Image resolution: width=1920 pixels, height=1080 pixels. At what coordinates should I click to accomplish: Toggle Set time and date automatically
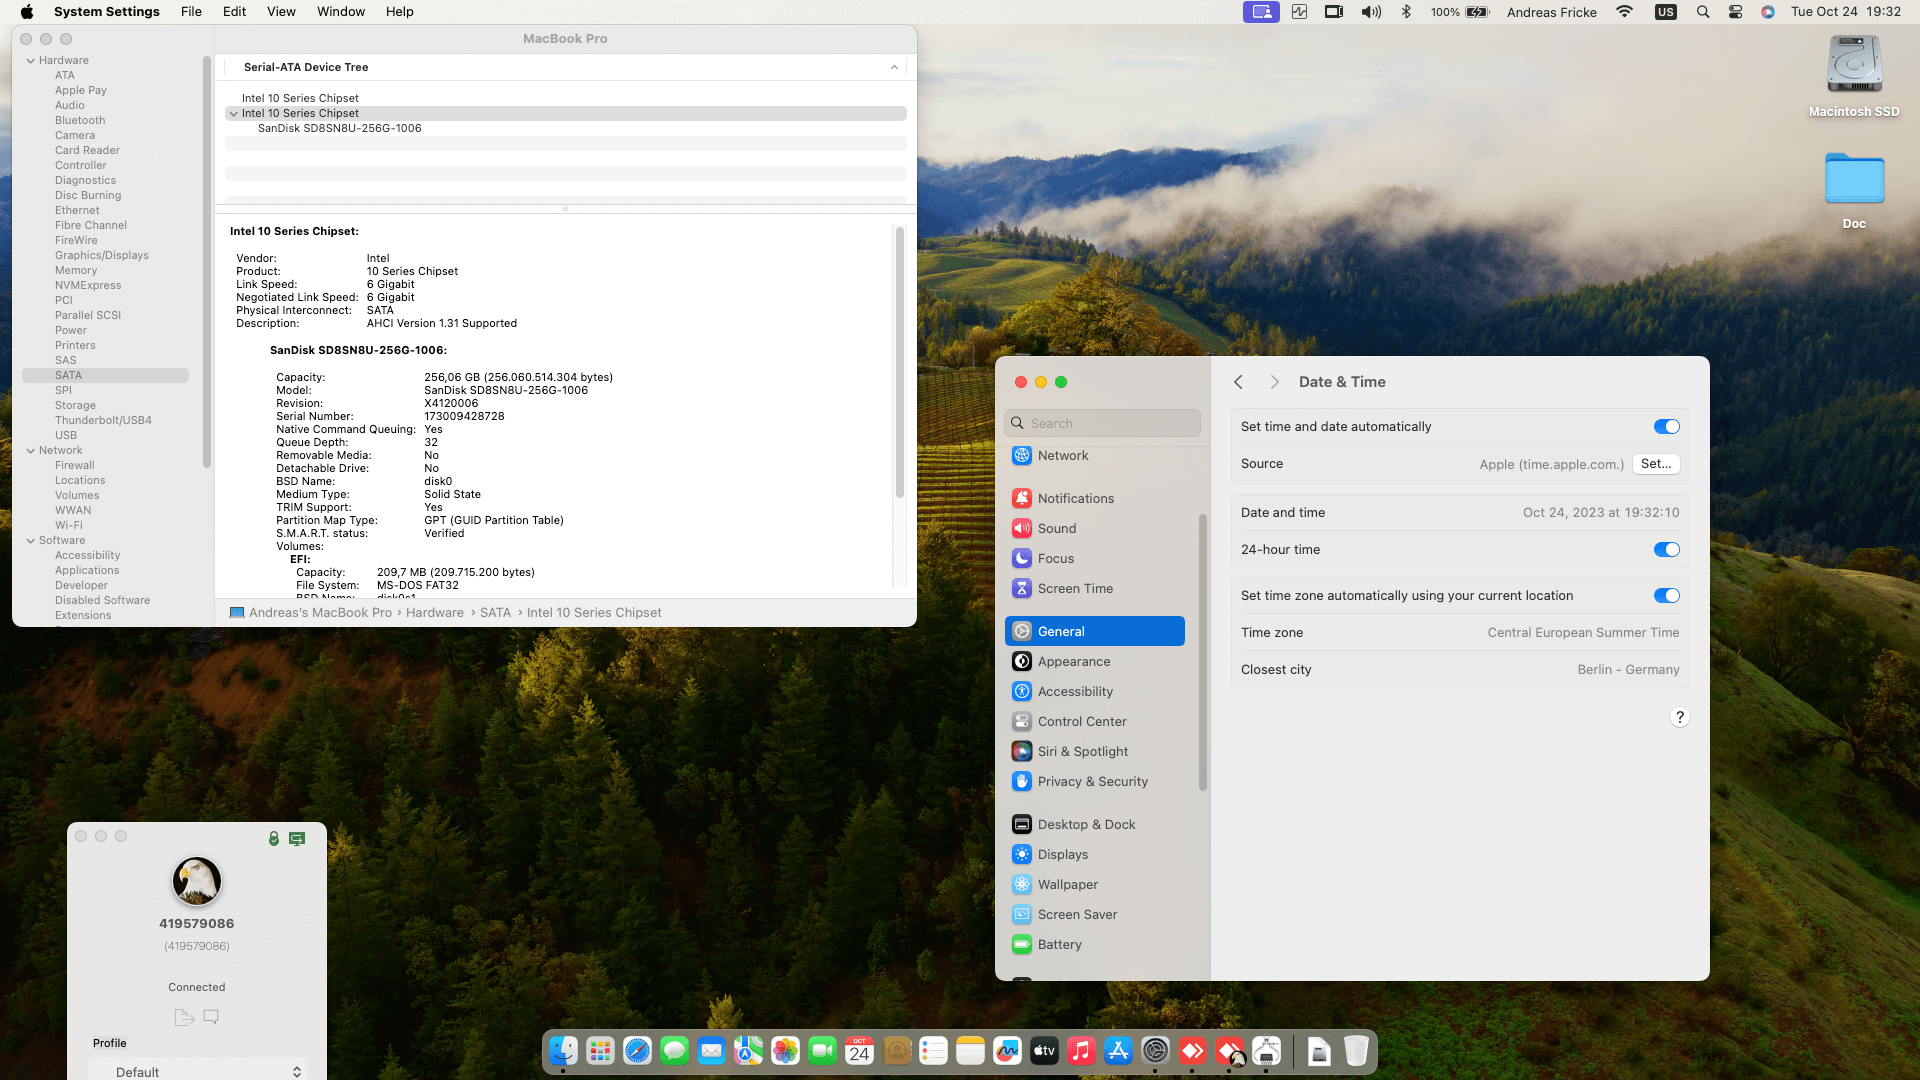(x=1666, y=427)
